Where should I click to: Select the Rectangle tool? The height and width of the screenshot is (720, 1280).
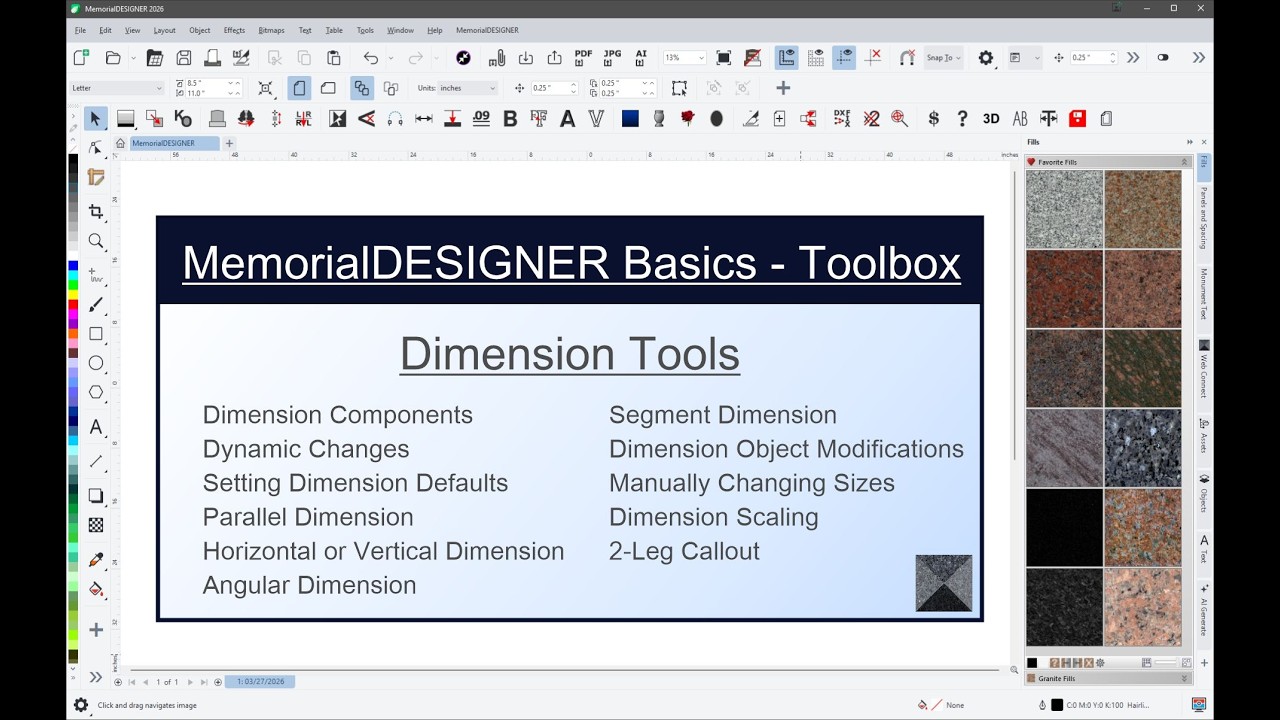click(96, 334)
